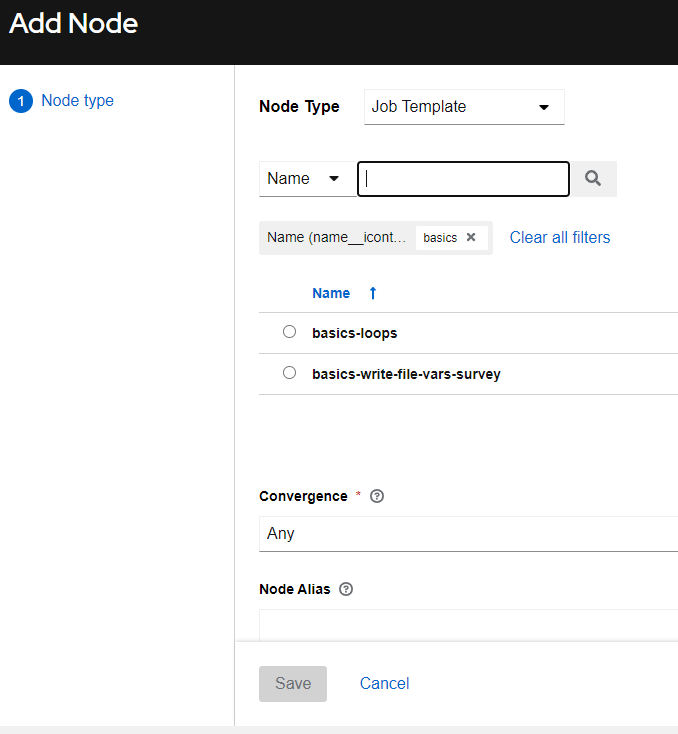The image size is (678, 734).
Task: Click the magnifying glass search button
Action: pyautogui.click(x=593, y=179)
